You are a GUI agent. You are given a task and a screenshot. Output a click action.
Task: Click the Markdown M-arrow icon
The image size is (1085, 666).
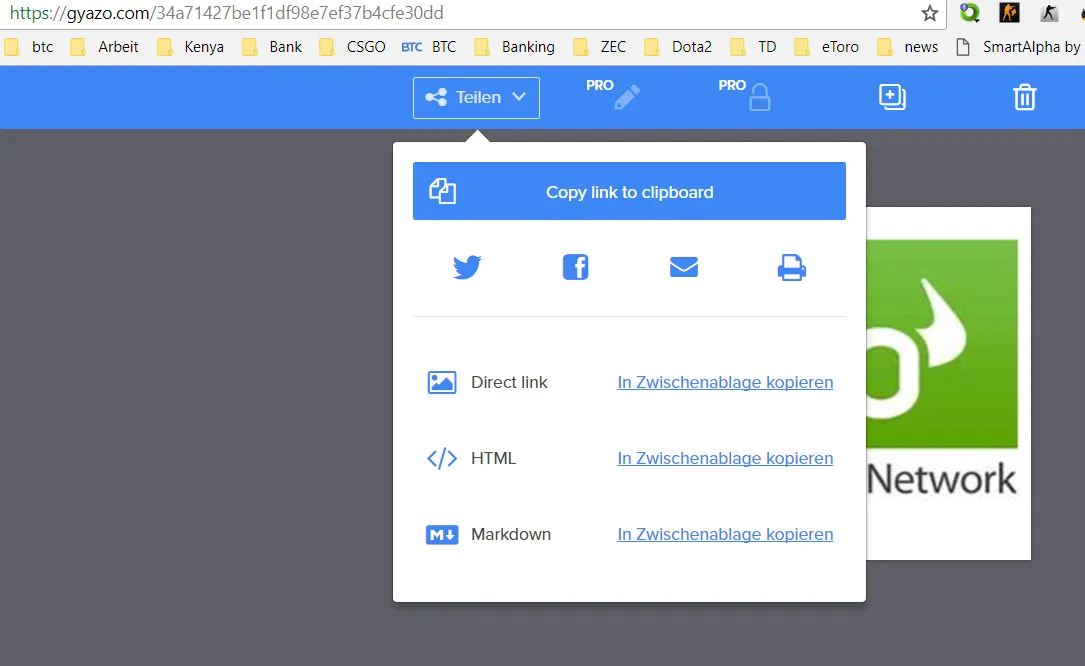441,534
